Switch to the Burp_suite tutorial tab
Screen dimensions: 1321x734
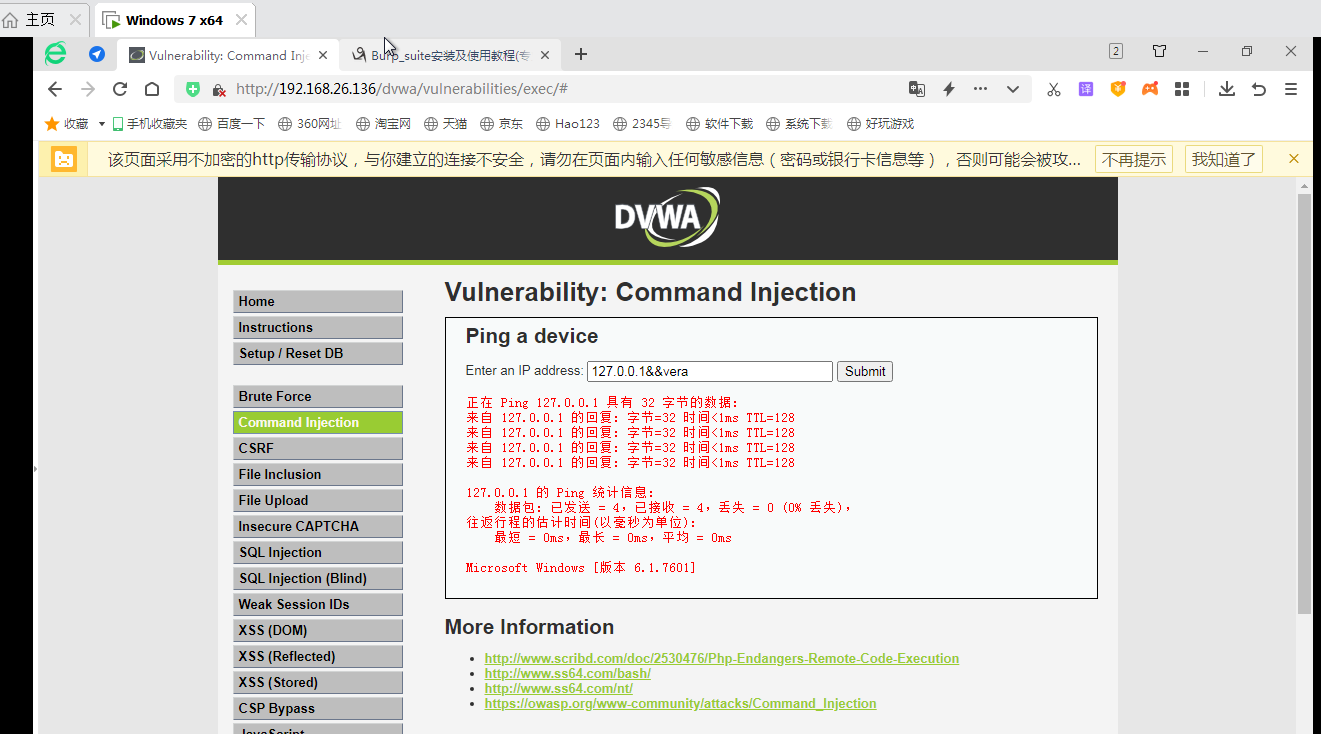[450, 55]
